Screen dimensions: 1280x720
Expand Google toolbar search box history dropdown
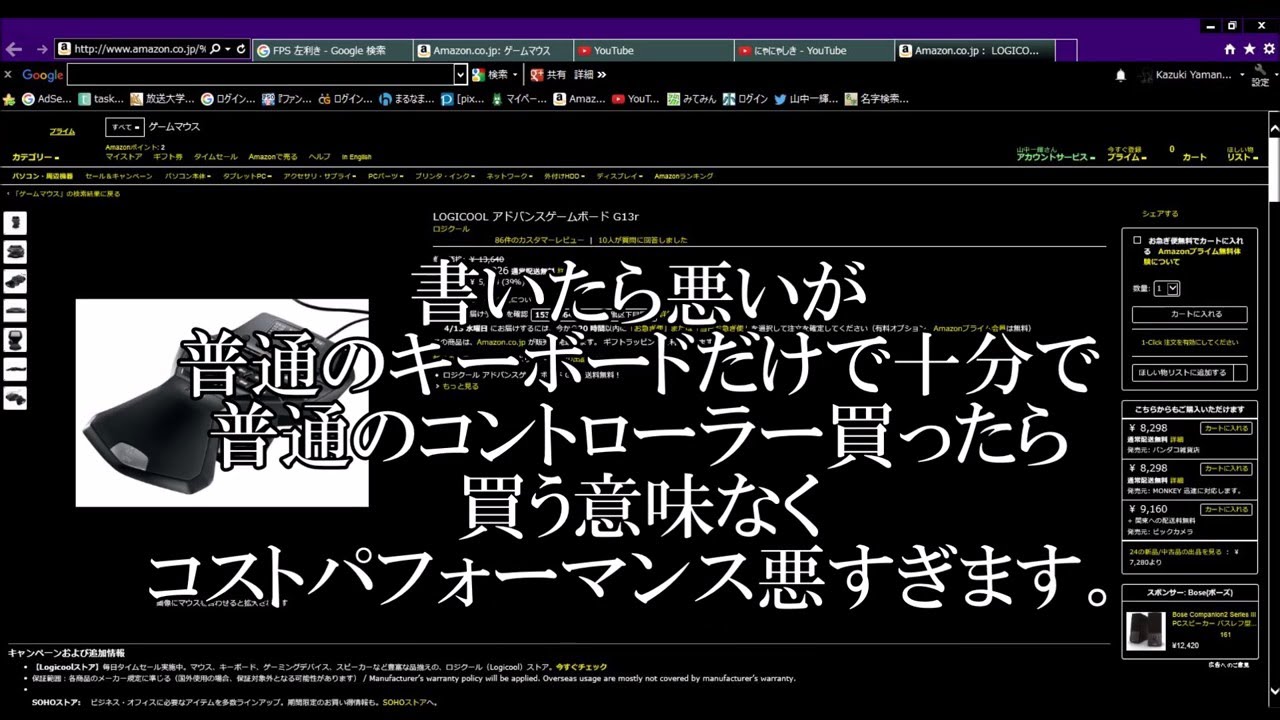[x=460, y=75]
